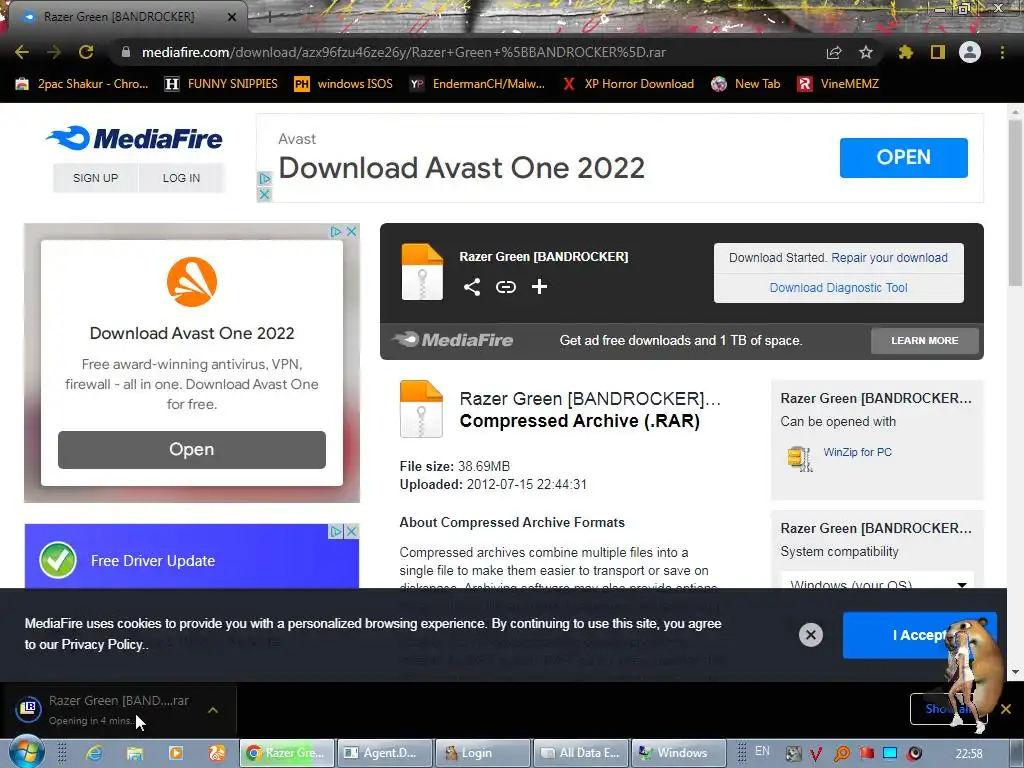Screen dimensions: 1024x768
Task: Share the file via the share icon
Action: click(x=472, y=287)
